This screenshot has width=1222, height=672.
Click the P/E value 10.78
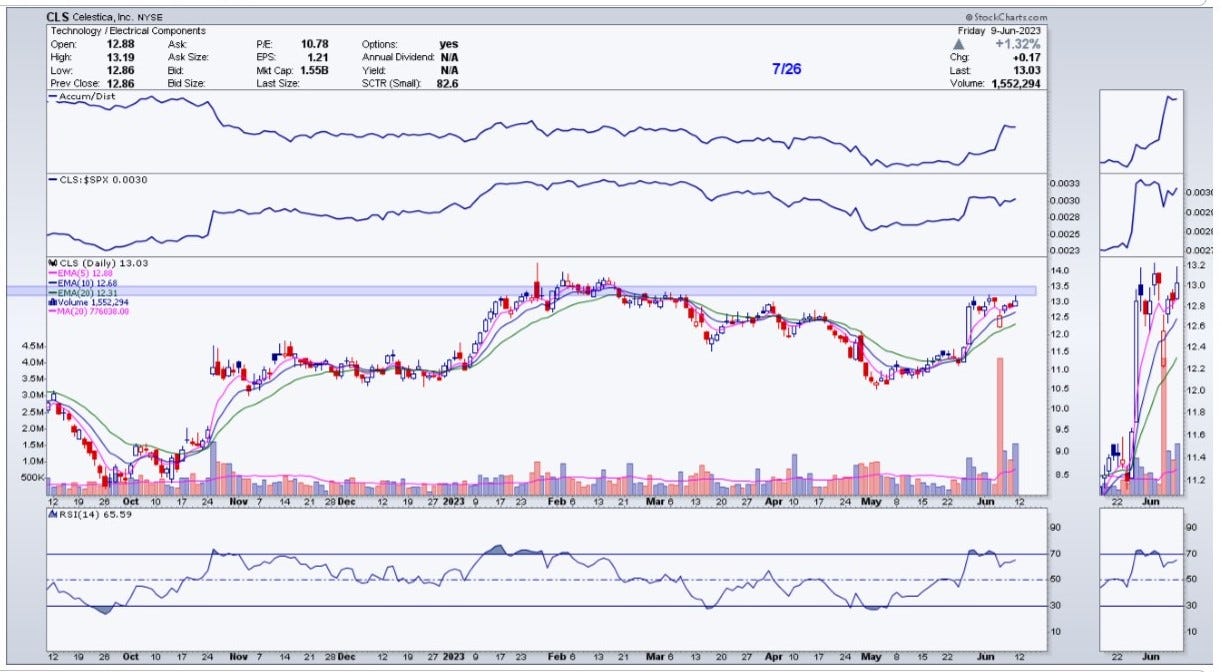click(x=315, y=44)
